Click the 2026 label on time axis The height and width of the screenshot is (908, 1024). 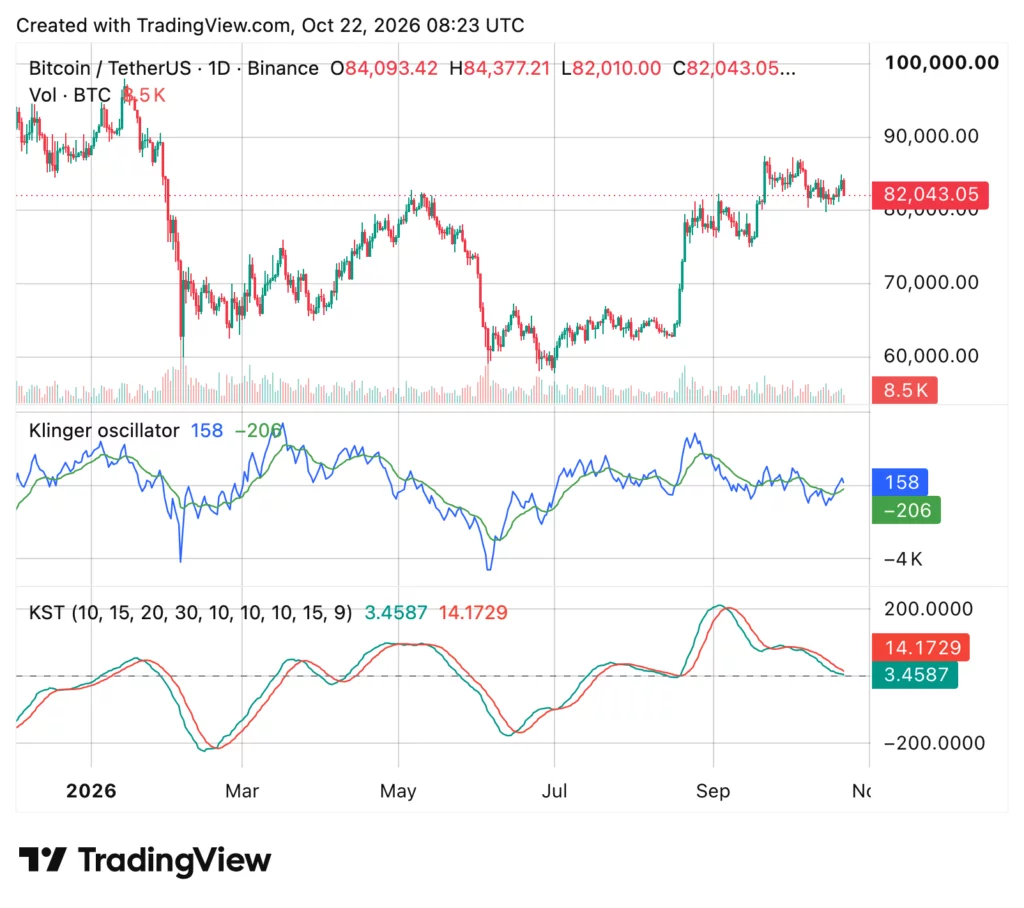pos(91,791)
